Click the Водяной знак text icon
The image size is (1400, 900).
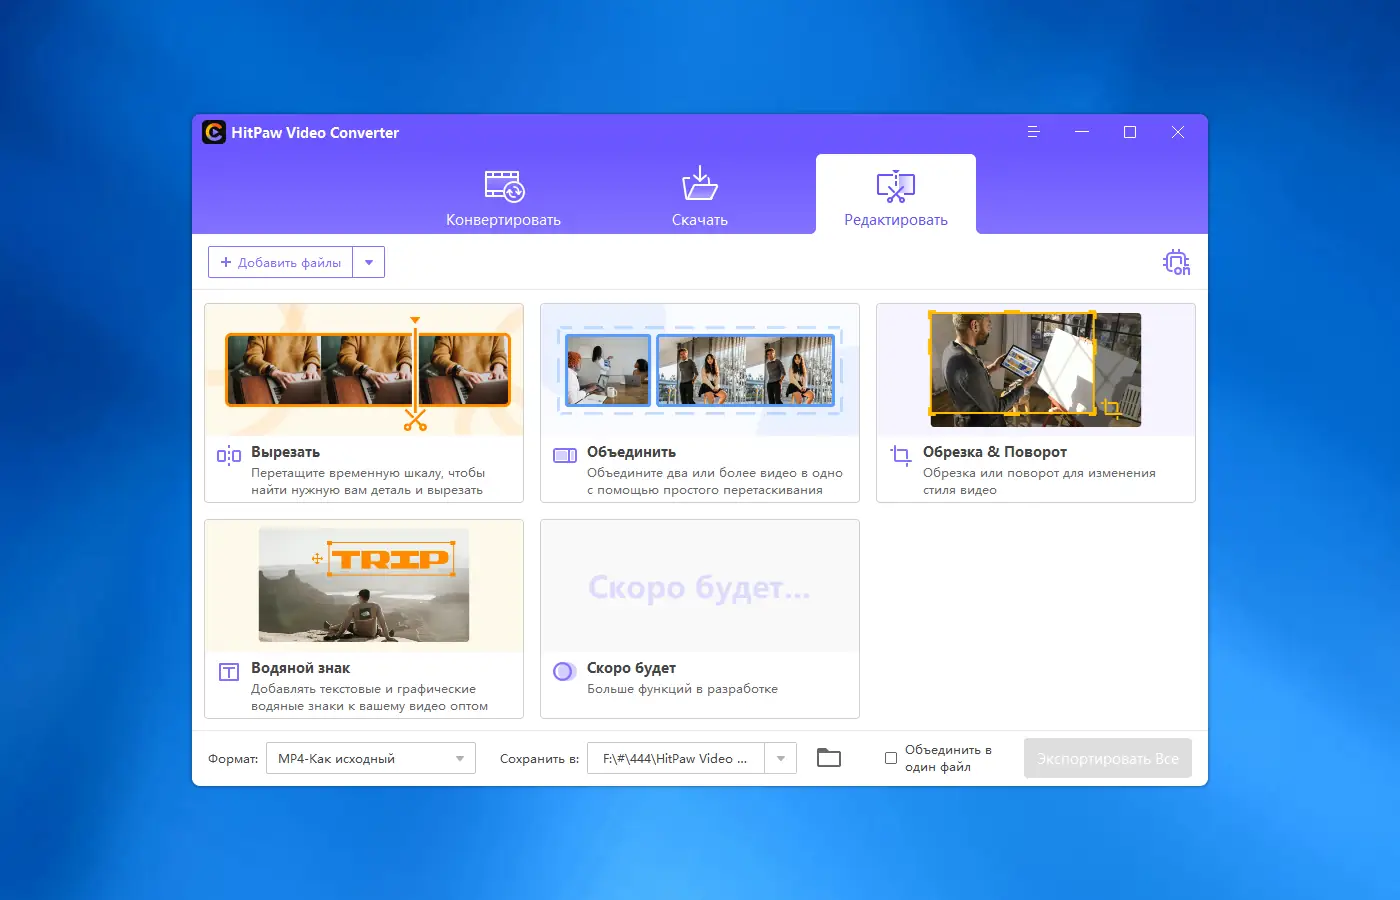[x=229, y=672]
